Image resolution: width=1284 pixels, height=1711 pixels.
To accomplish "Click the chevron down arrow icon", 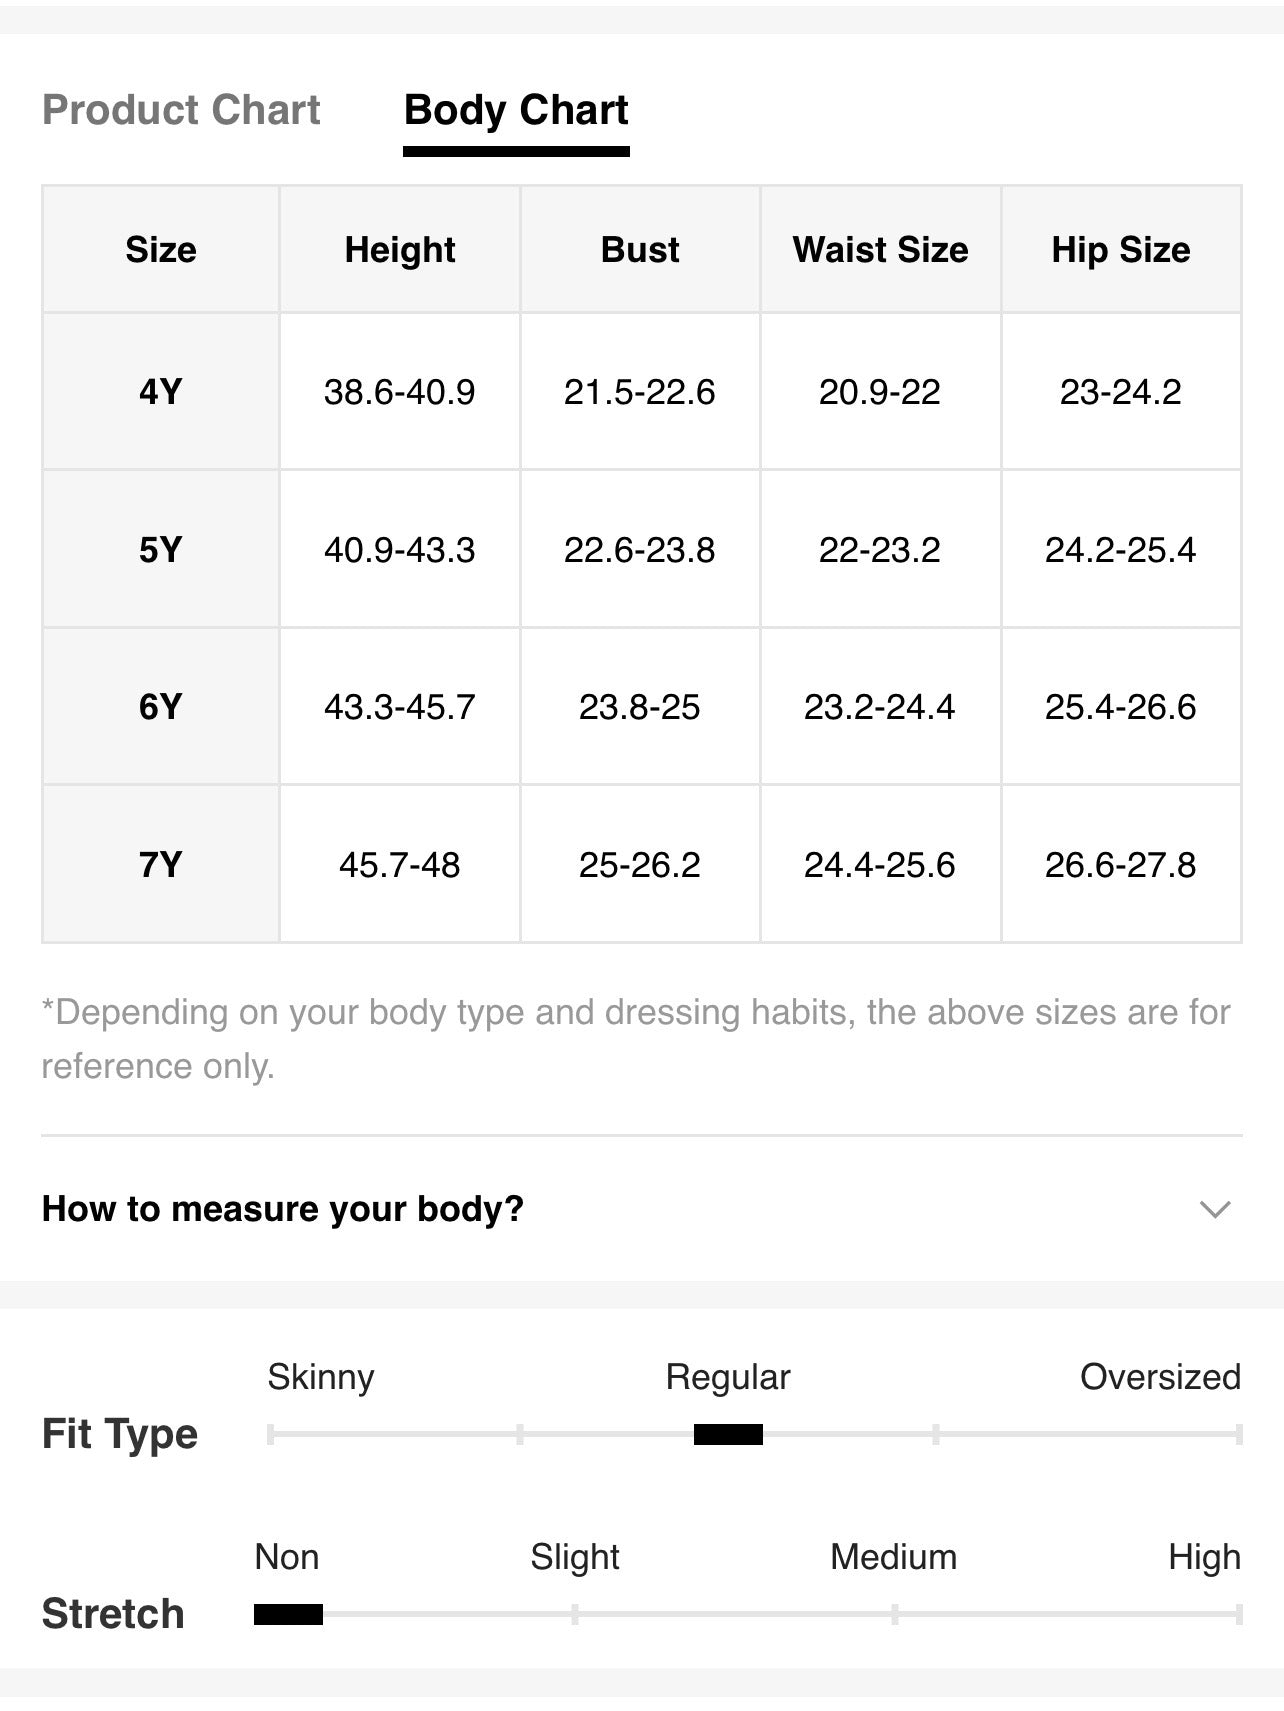I will coord(1214,1210).
